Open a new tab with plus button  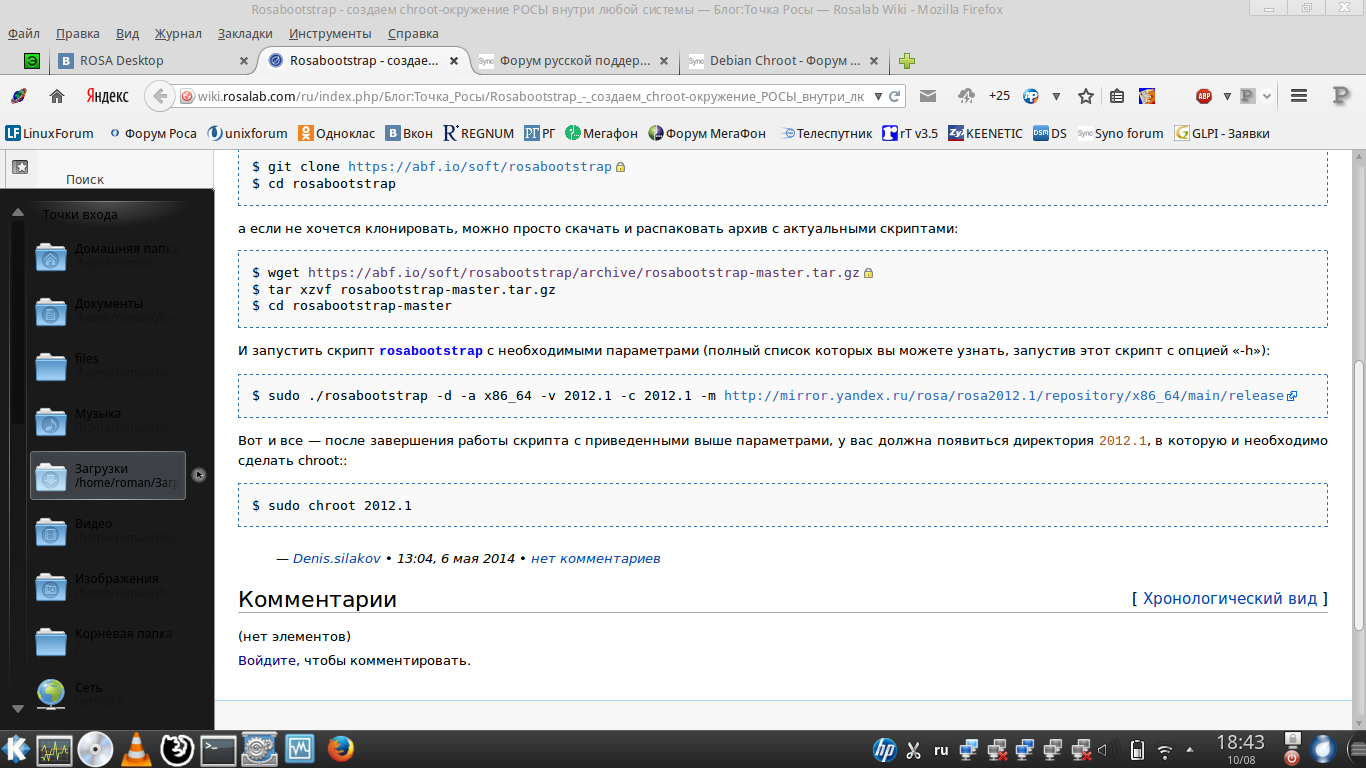click(907, 61)
